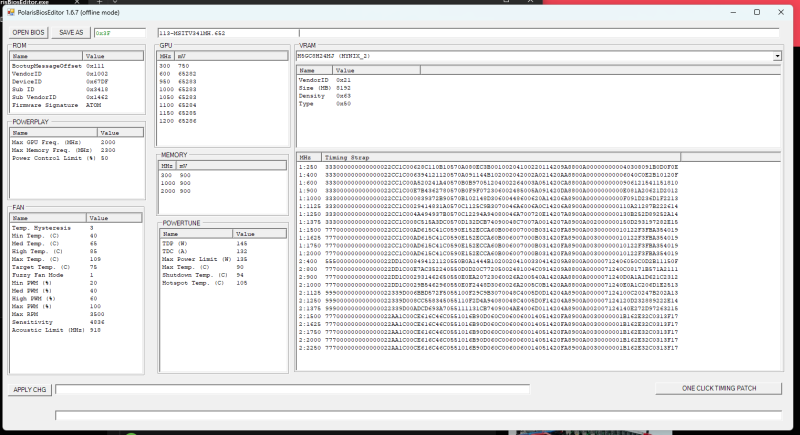Select the Power Control Limit (%) row
The image size is (800, 435).
[x=77, y=158]
